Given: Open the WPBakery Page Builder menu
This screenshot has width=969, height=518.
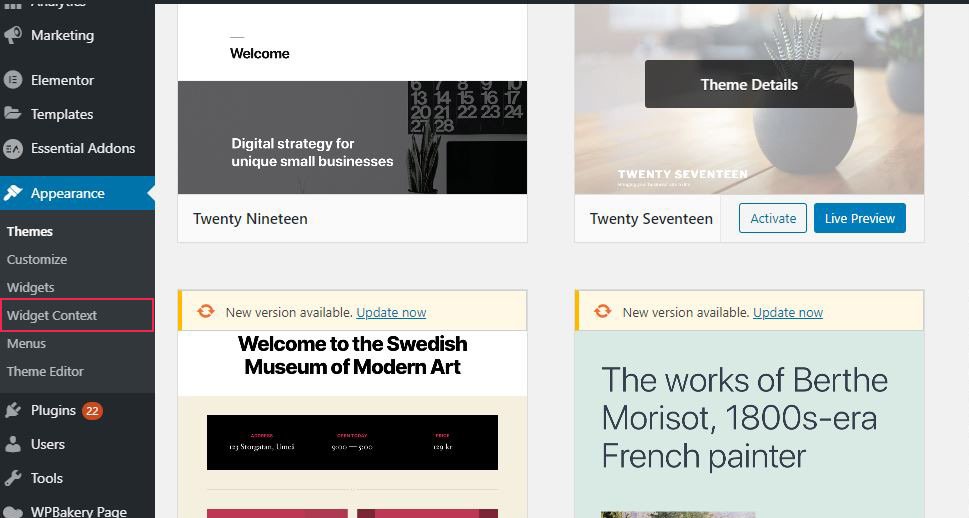Looking at the screenshot, I should [78, 511].
